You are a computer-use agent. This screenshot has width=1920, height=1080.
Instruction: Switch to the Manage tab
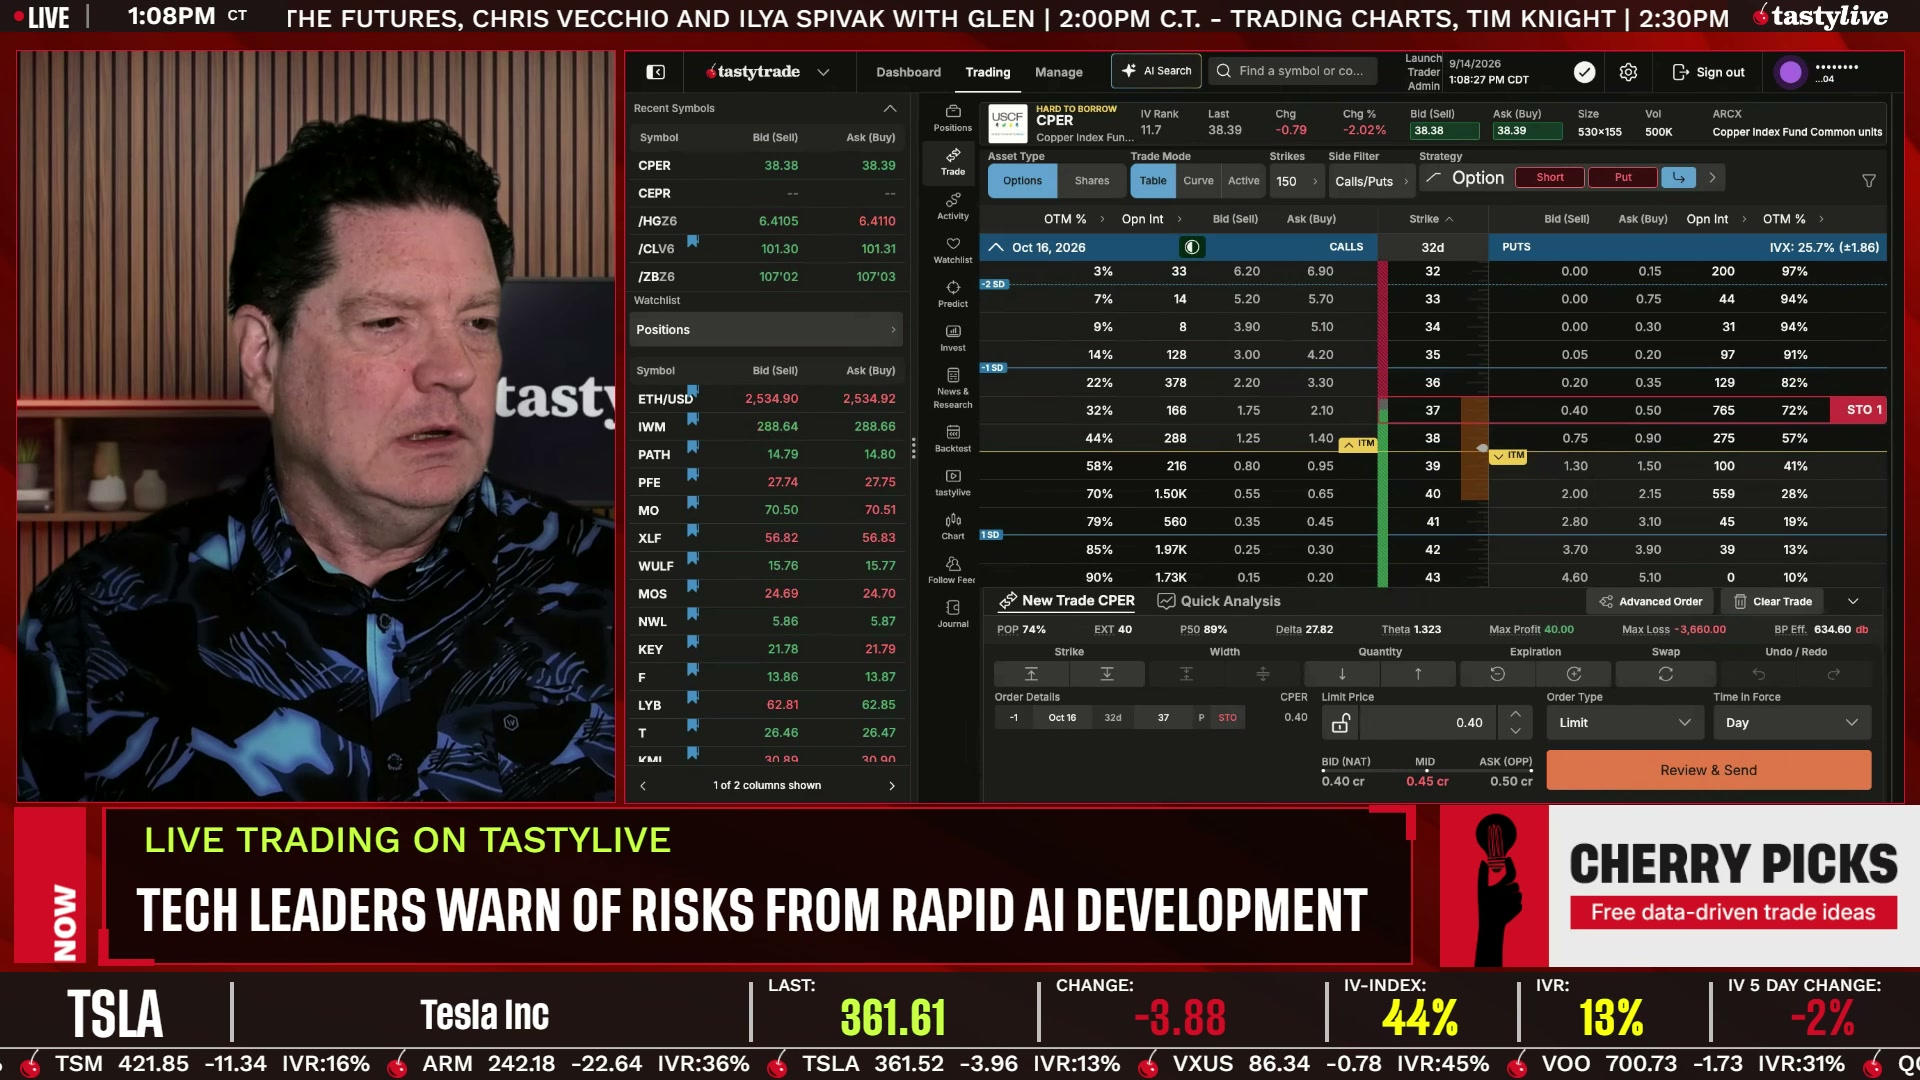[1058, 72]
